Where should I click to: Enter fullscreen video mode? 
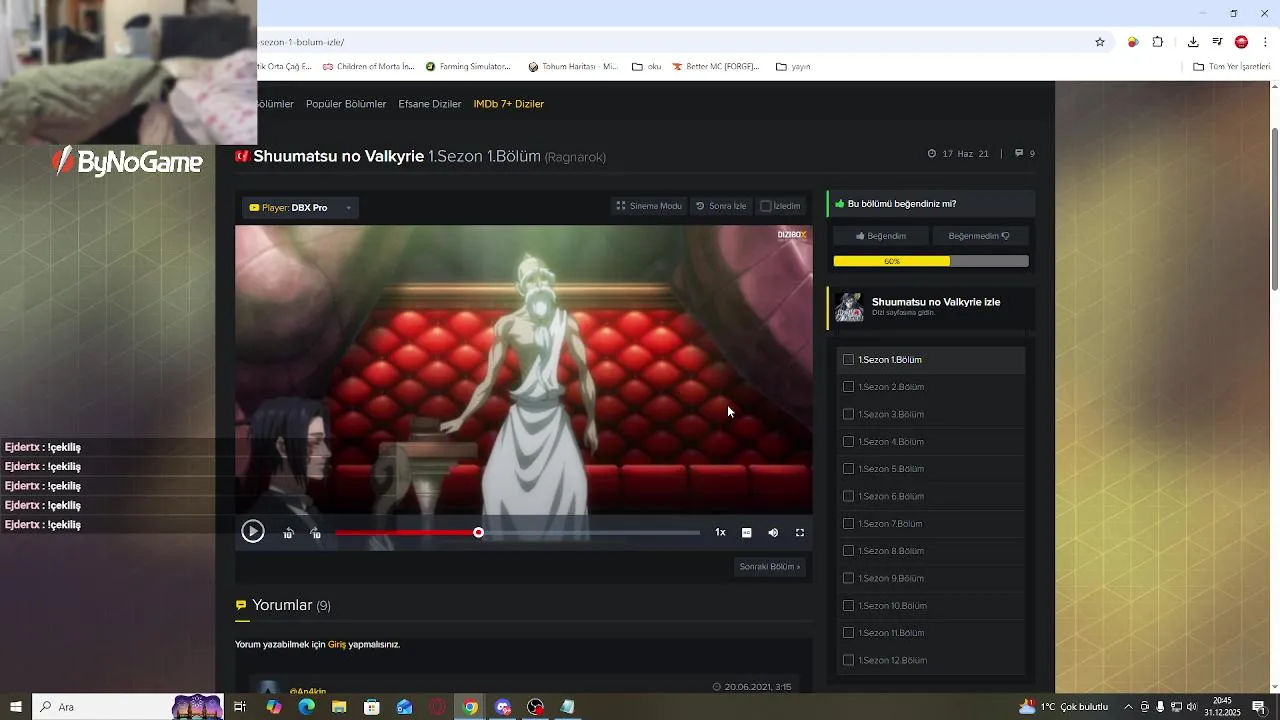click(800, 533)
